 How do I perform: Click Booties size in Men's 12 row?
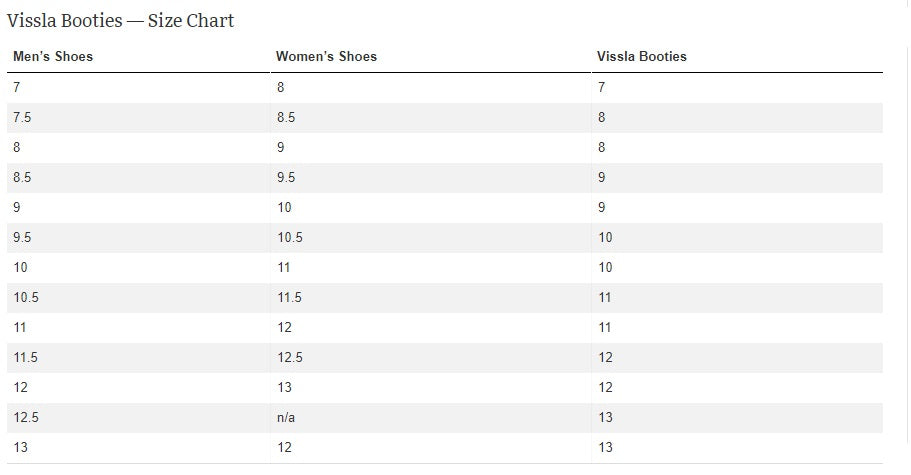605,387
